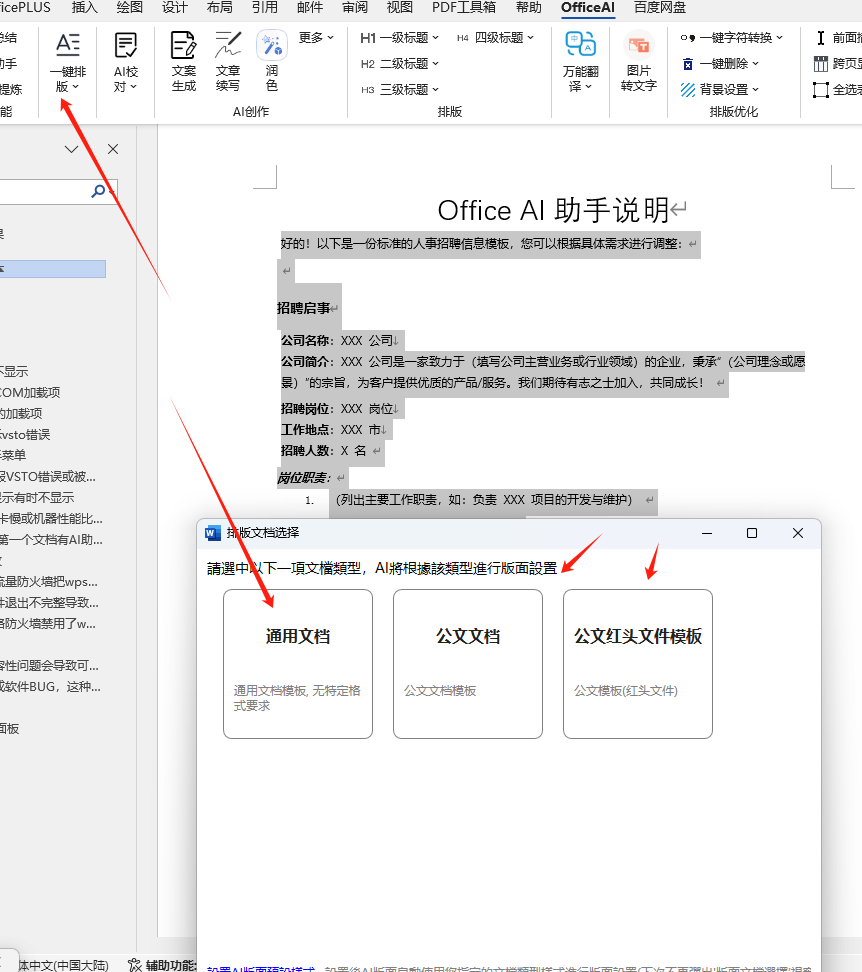
Task: Open the 设计 ribbon tab
Action: tap(174, 7)
